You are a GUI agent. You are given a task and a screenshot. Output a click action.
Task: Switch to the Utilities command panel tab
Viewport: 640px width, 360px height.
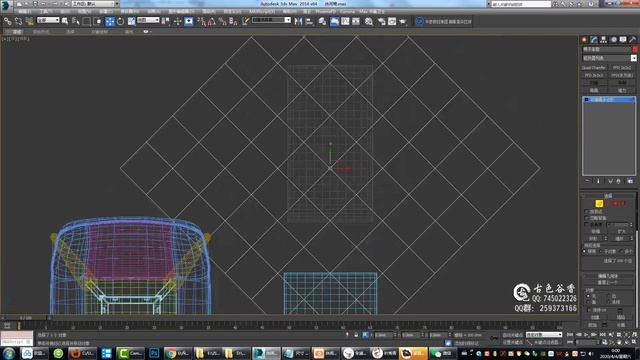tap(633, 40)
